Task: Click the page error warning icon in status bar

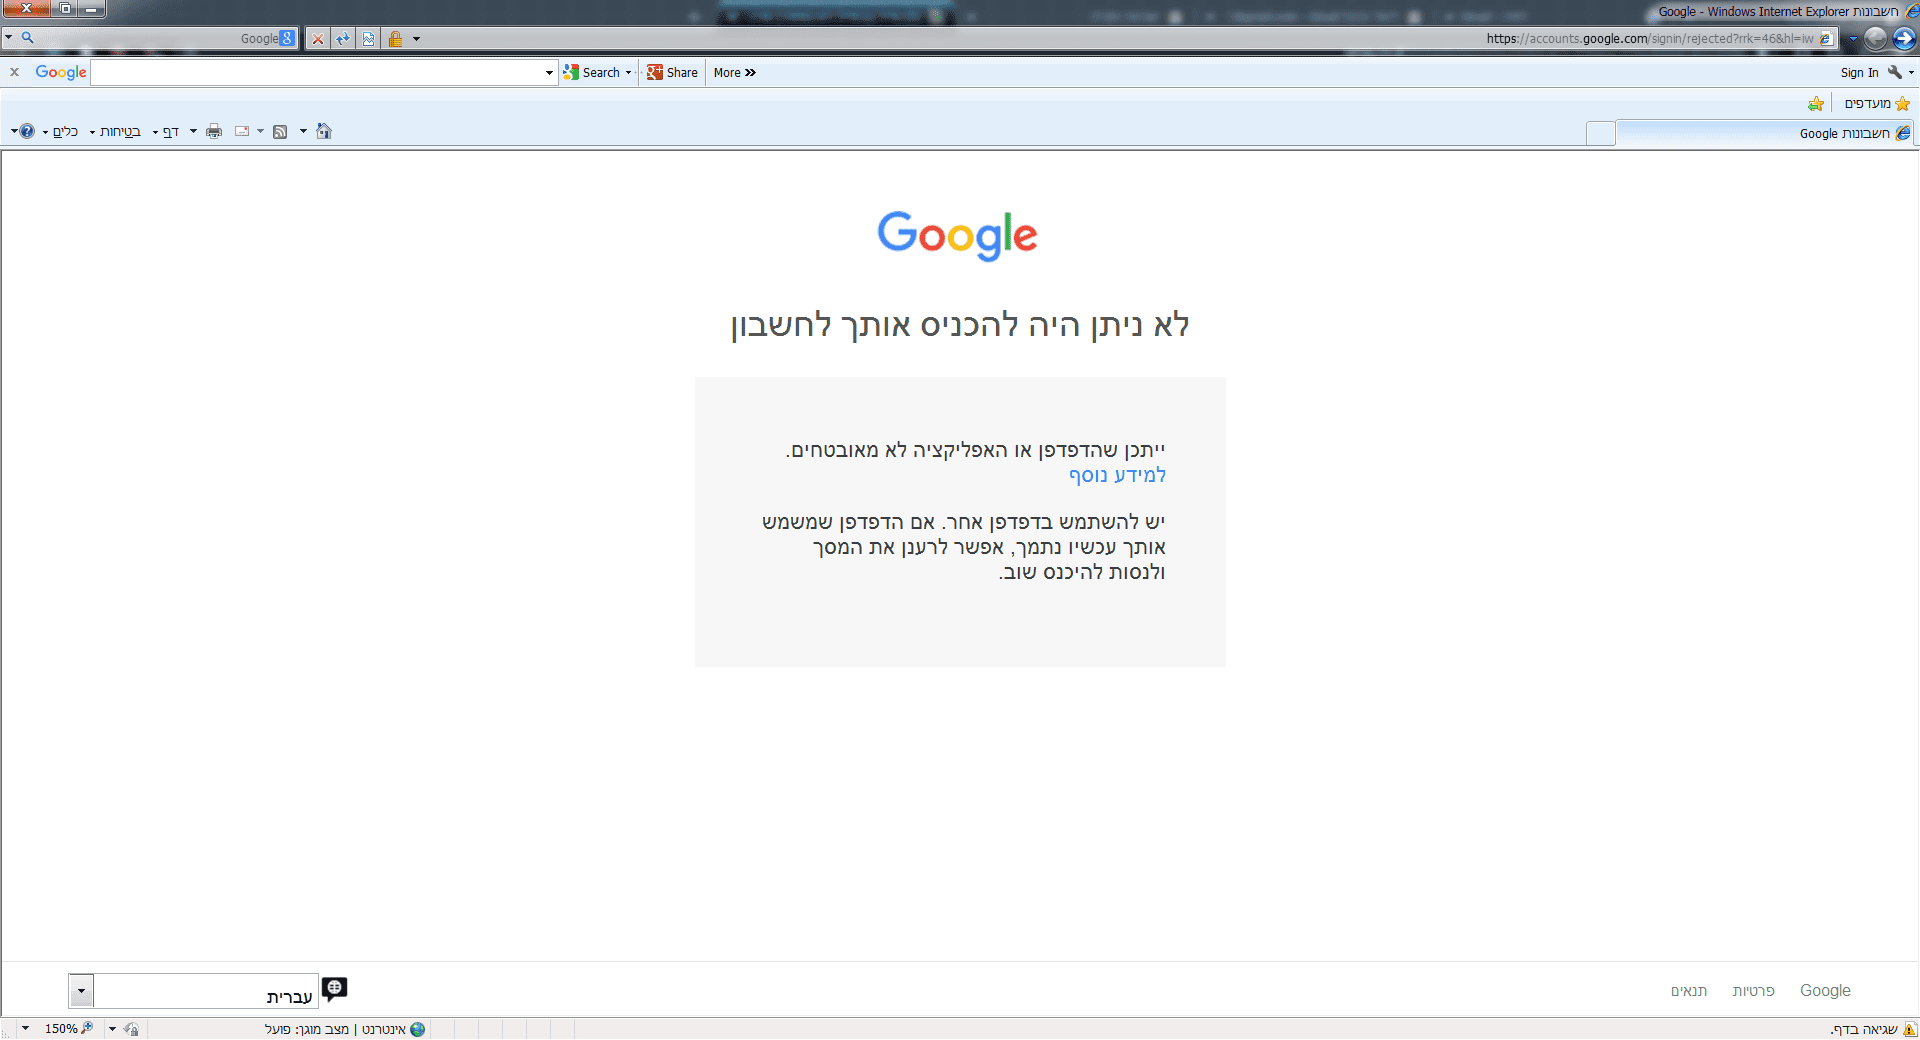Action: point(1910,1028)
